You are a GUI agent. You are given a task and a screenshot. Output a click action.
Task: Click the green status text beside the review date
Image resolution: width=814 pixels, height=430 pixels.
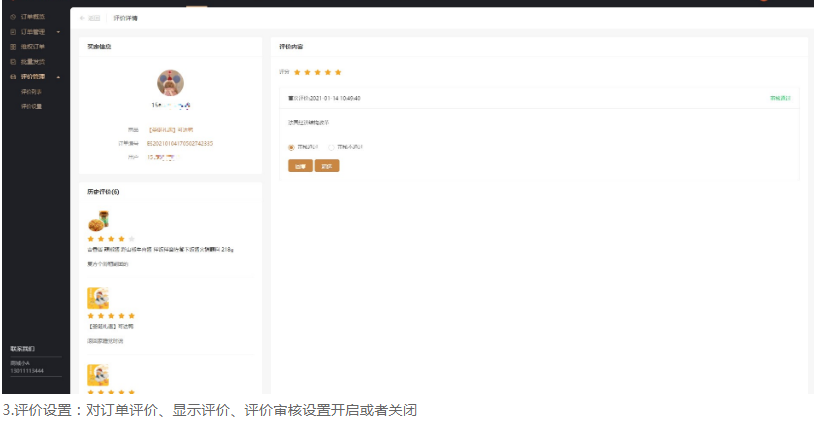(780, 98)
